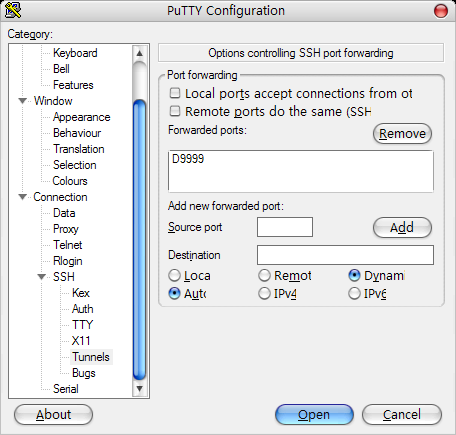Enable local ports accepting connections from other hosts
456x435 pixels.
[x=175, y=93]
